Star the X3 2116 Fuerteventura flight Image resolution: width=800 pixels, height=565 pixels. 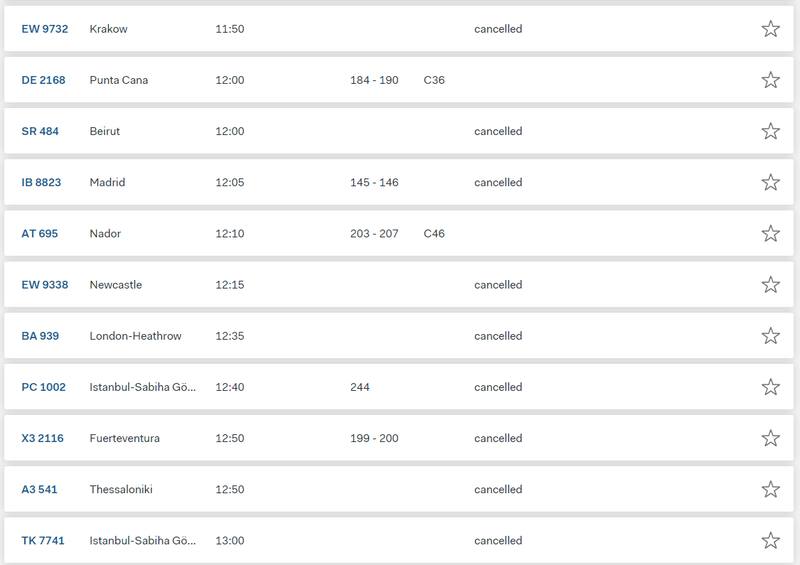coord(770,438)
